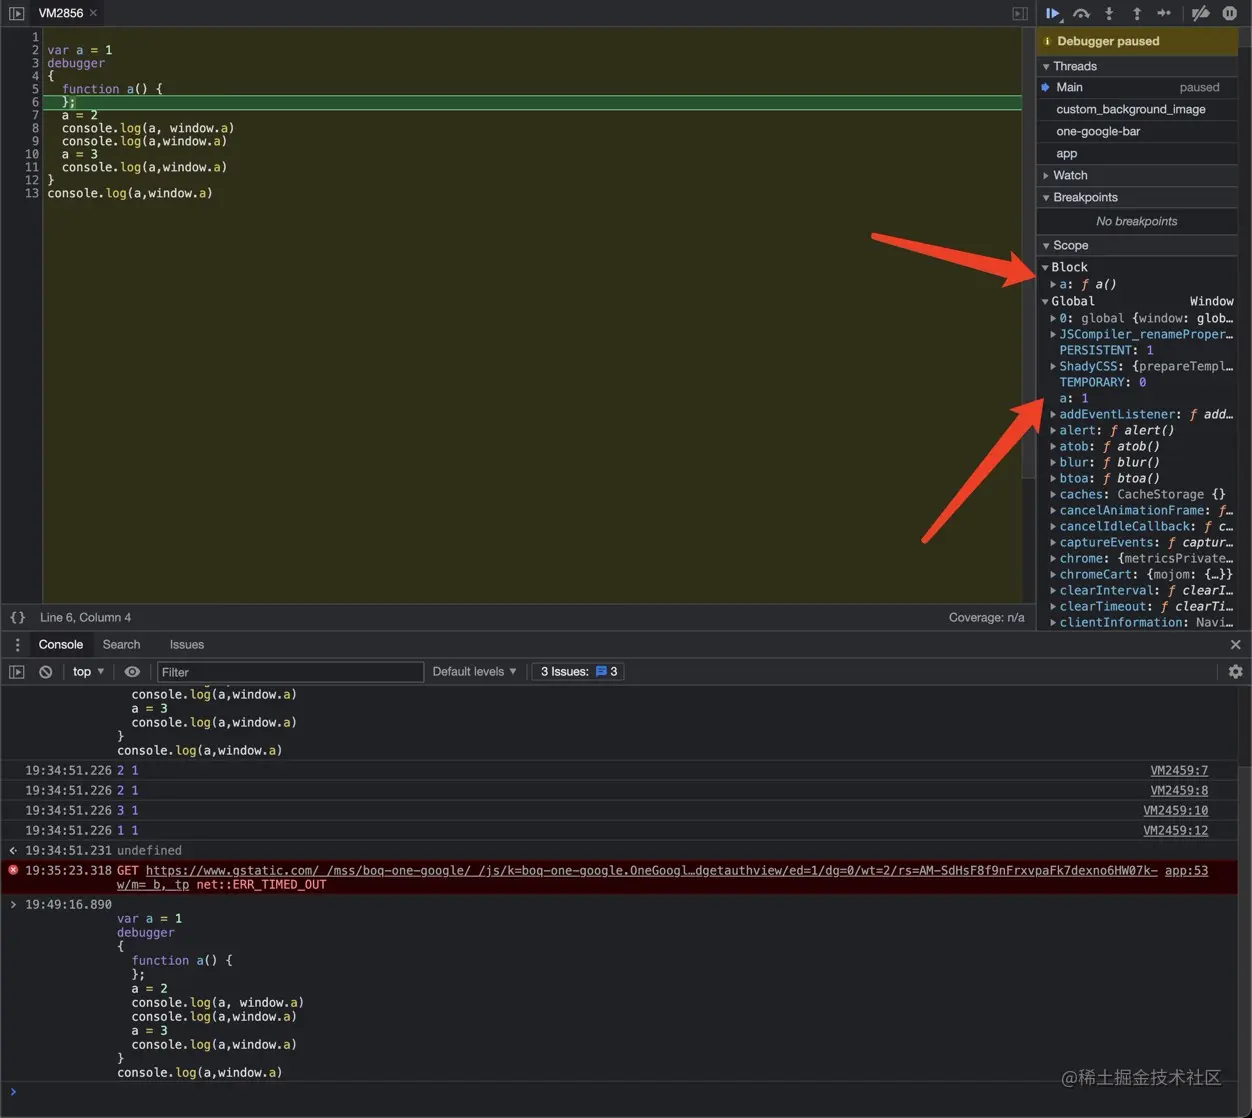This screenshot has width=1252, height=1118.
Task: Expand the chromeCart object entry
Action: (x=1053, y=574)
